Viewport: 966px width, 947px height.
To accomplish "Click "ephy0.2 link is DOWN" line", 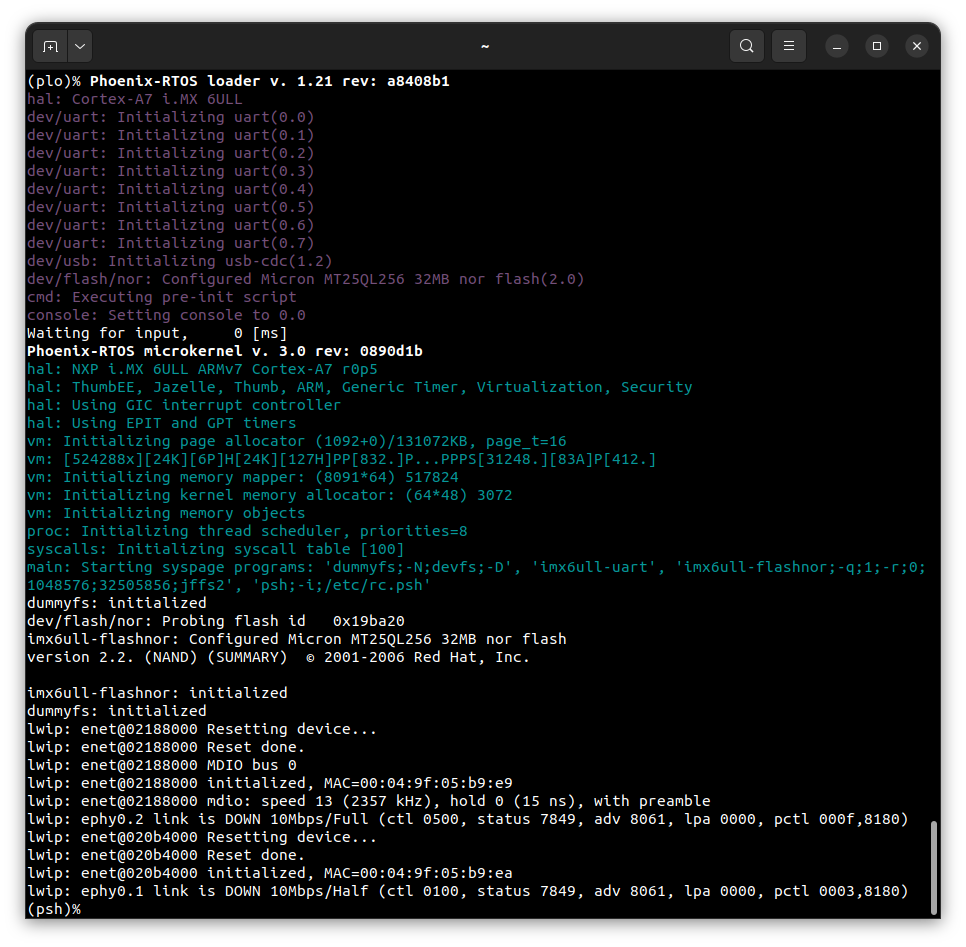I will (x=468, y=819).
